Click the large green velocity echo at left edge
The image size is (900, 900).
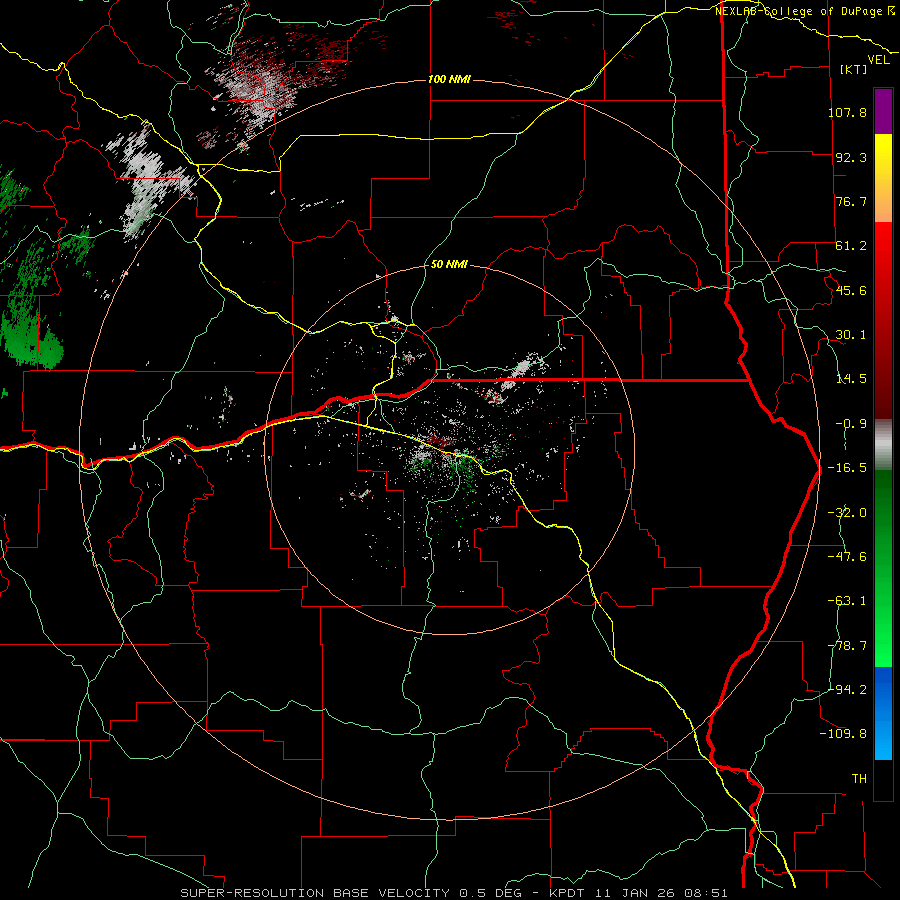(32, 339)
